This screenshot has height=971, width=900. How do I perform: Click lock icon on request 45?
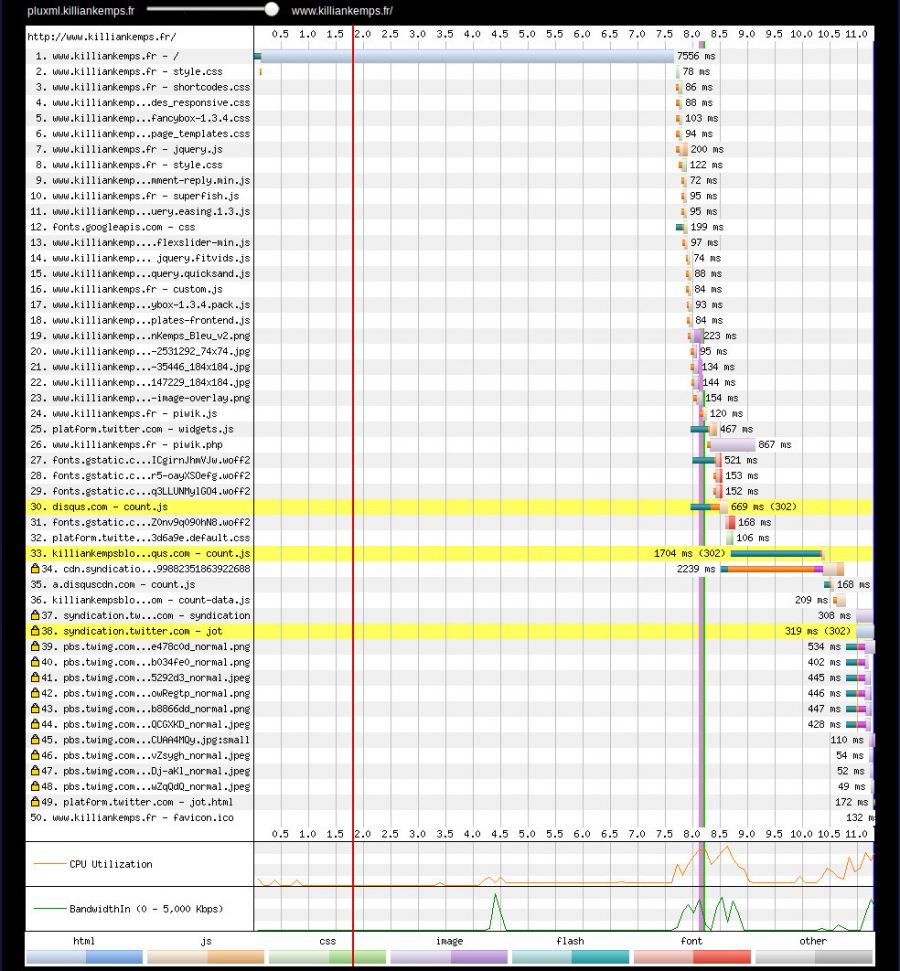(x=35, y=739)
